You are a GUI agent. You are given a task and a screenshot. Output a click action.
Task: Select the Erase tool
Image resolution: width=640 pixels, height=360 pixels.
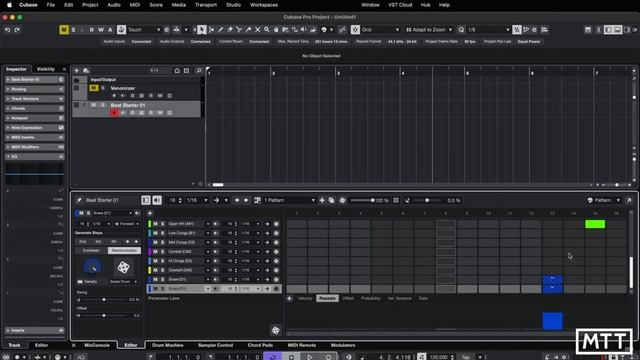[x=230, y=30]
